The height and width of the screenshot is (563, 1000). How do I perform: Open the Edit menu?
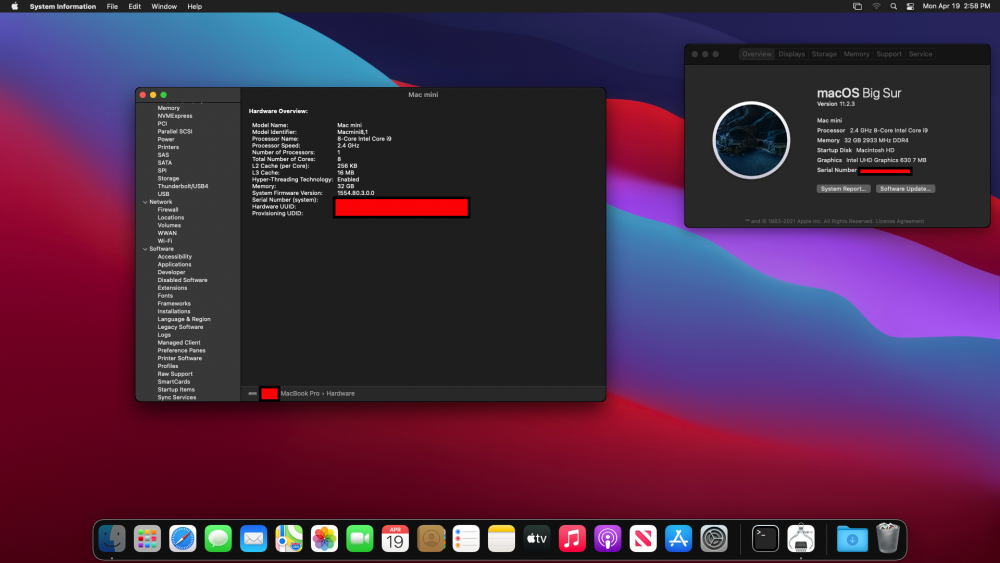coord(135,6)
